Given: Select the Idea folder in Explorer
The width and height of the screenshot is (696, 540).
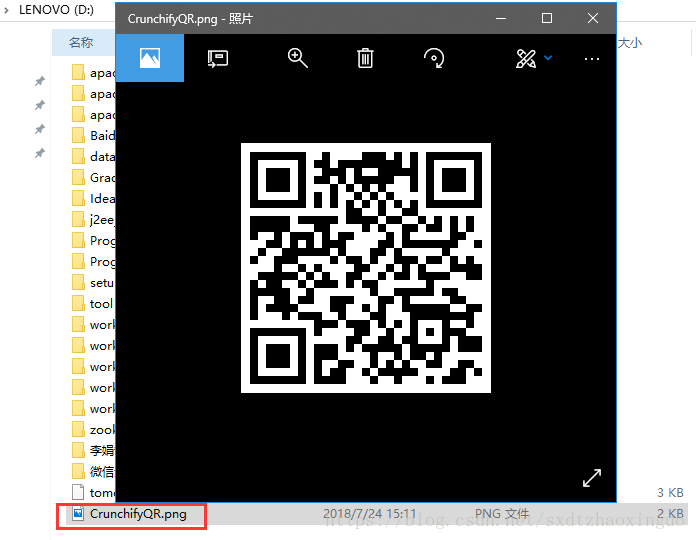Looking at the screenshot, I should click(x=103, y=198).
